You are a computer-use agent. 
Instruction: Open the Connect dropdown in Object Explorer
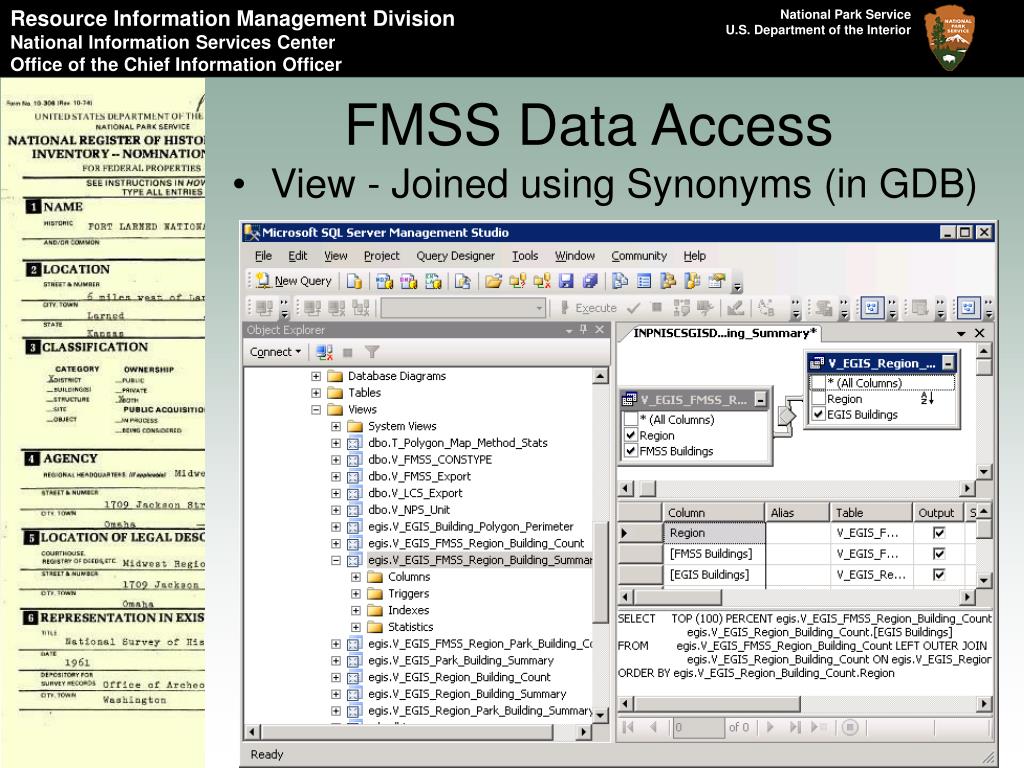click(x=275, y=352)
